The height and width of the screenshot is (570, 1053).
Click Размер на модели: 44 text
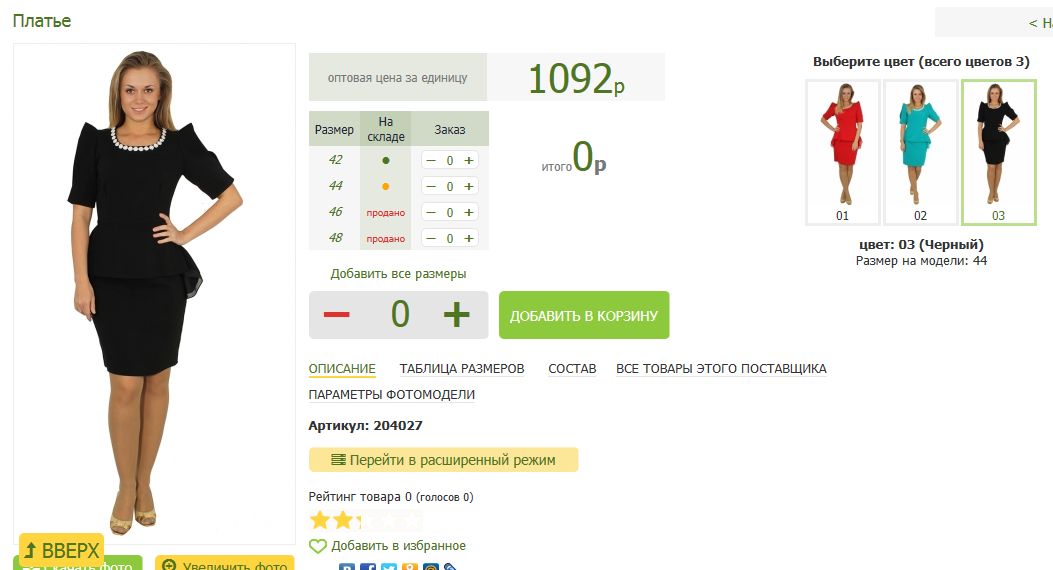click(921, 260)
